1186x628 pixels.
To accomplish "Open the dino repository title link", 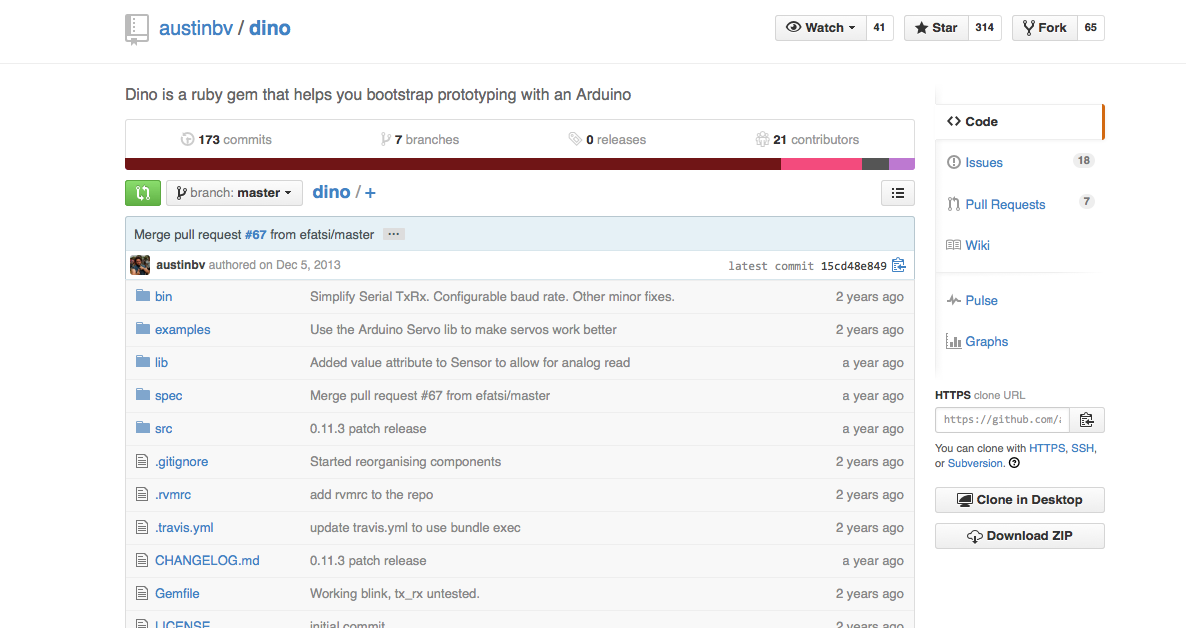I will [270, 28].
